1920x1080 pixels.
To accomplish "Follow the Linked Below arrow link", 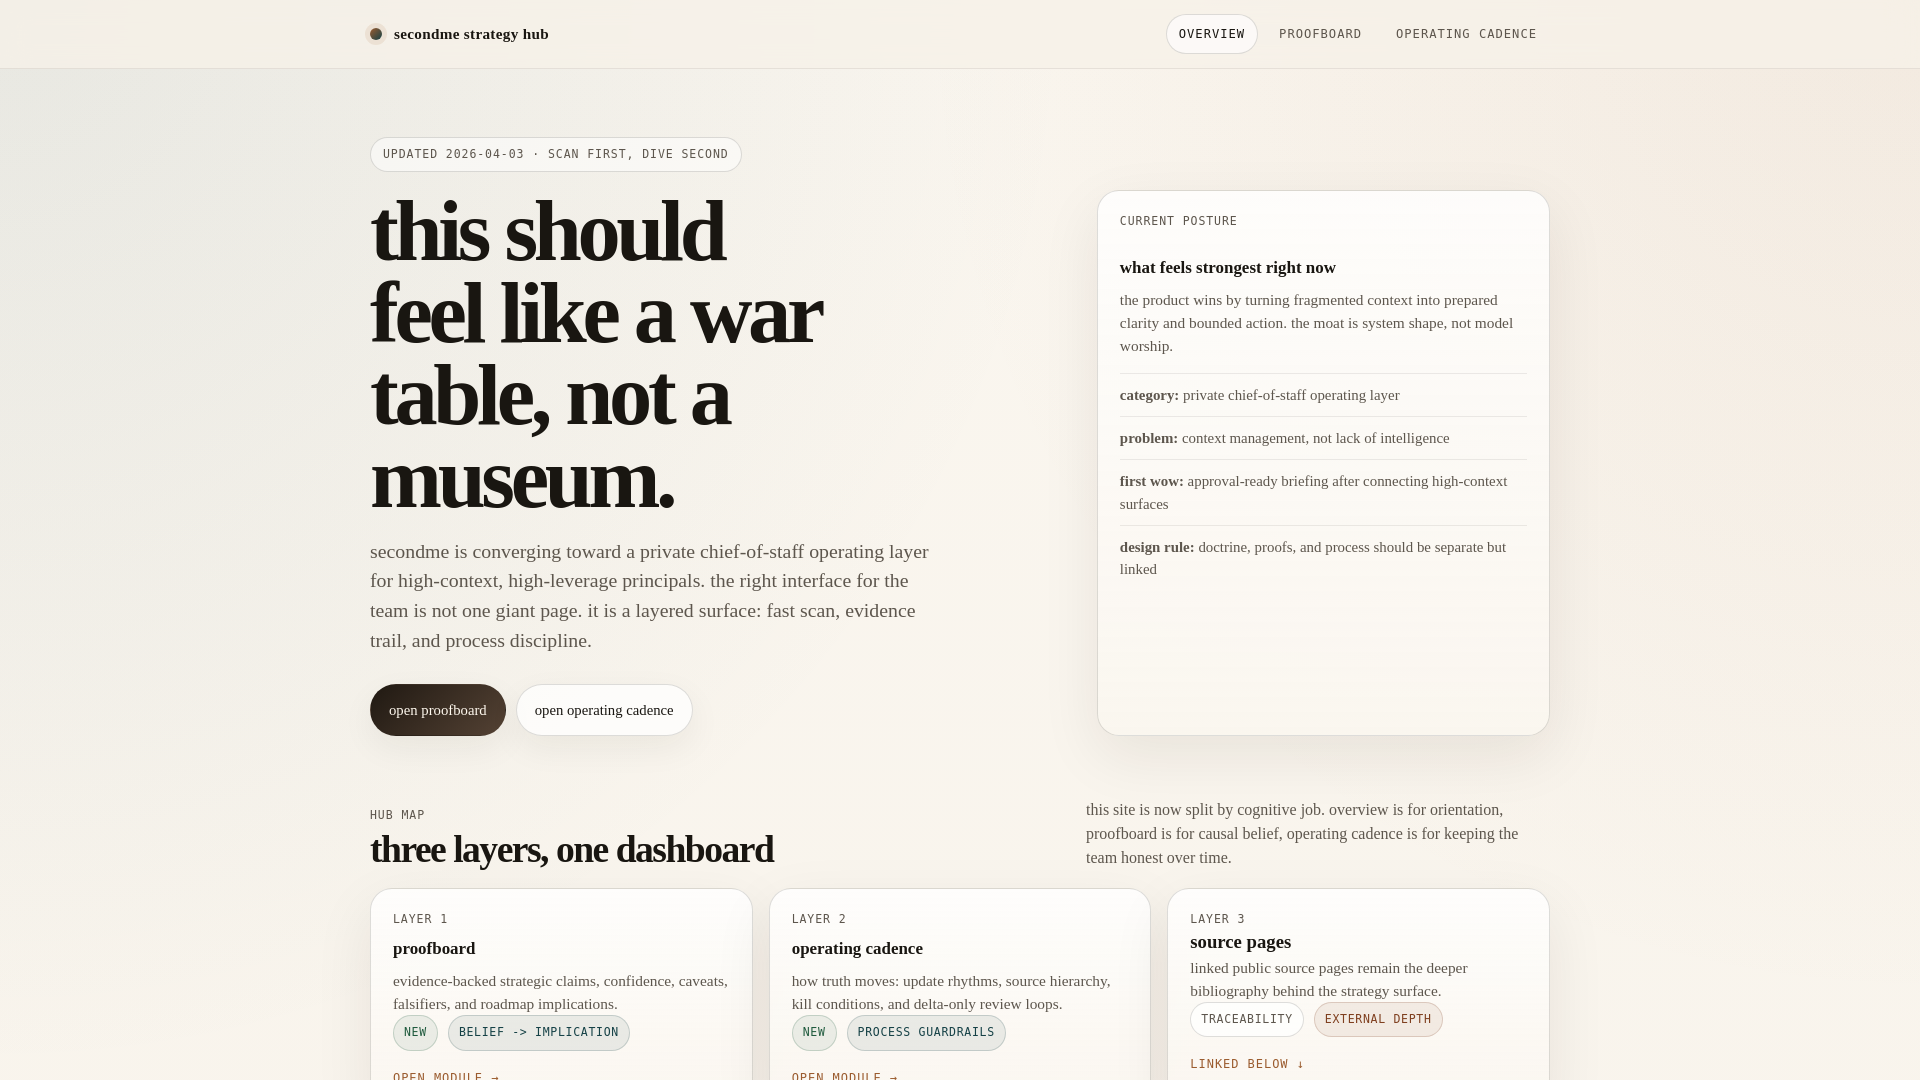I will pyautogui.click(x=1247, y=1064).
